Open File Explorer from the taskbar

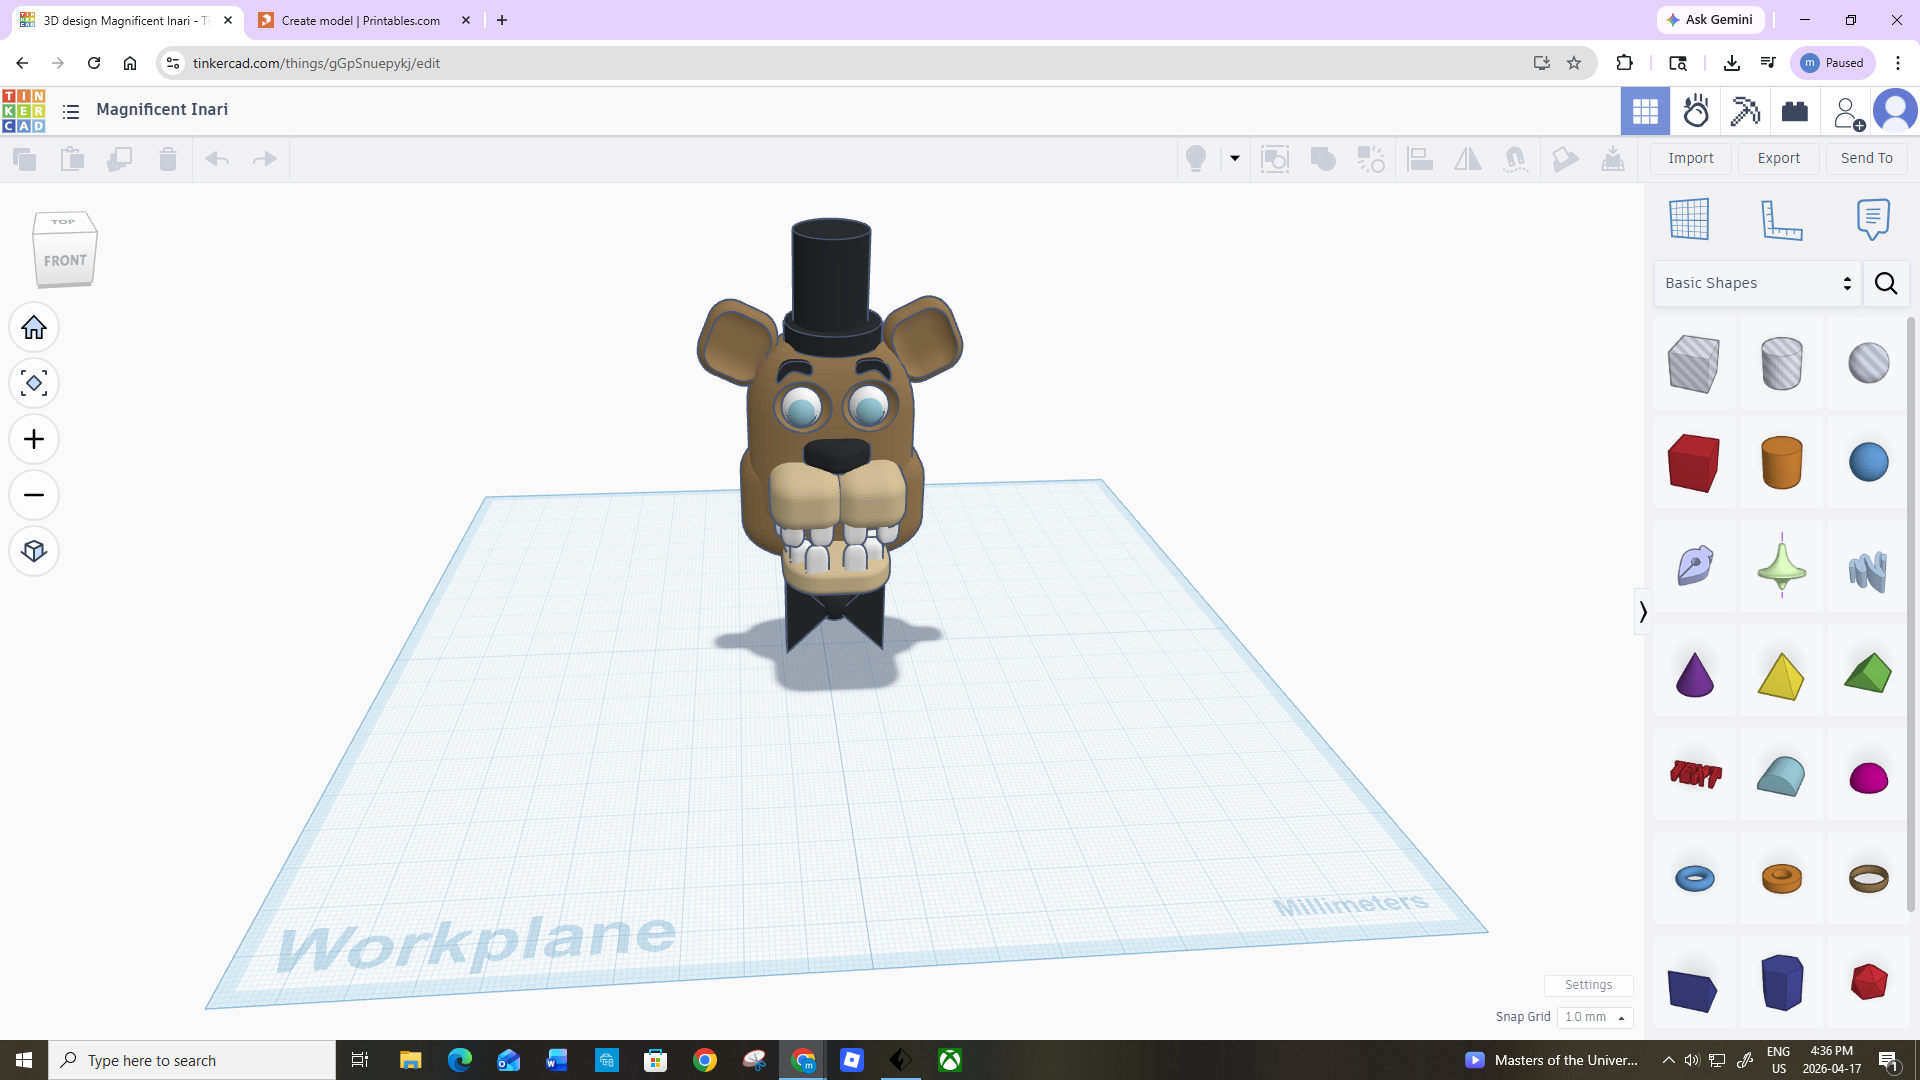point(411,1060)
